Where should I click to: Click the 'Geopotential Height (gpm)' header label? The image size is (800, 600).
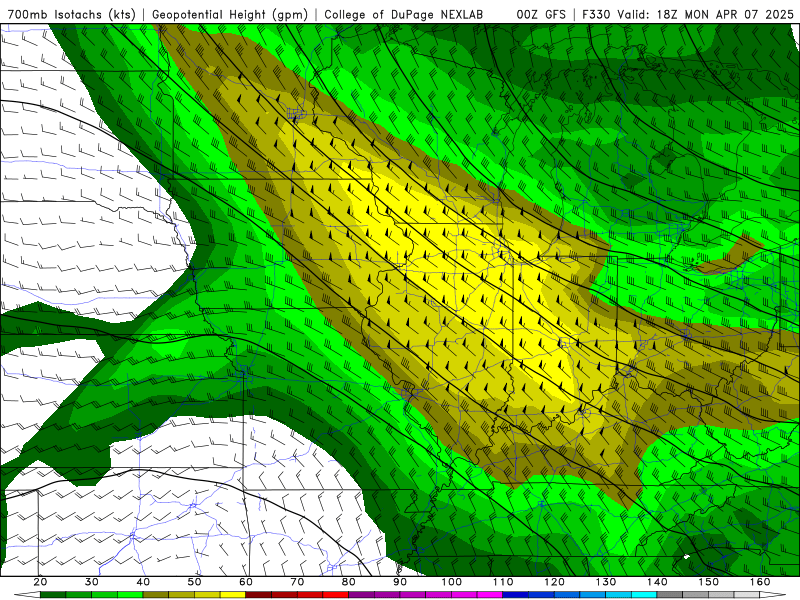point(230,14)
